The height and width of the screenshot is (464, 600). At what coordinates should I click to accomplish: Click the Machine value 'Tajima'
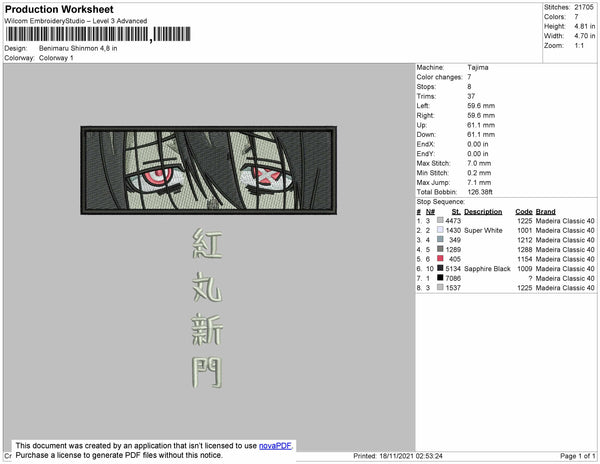478,67
